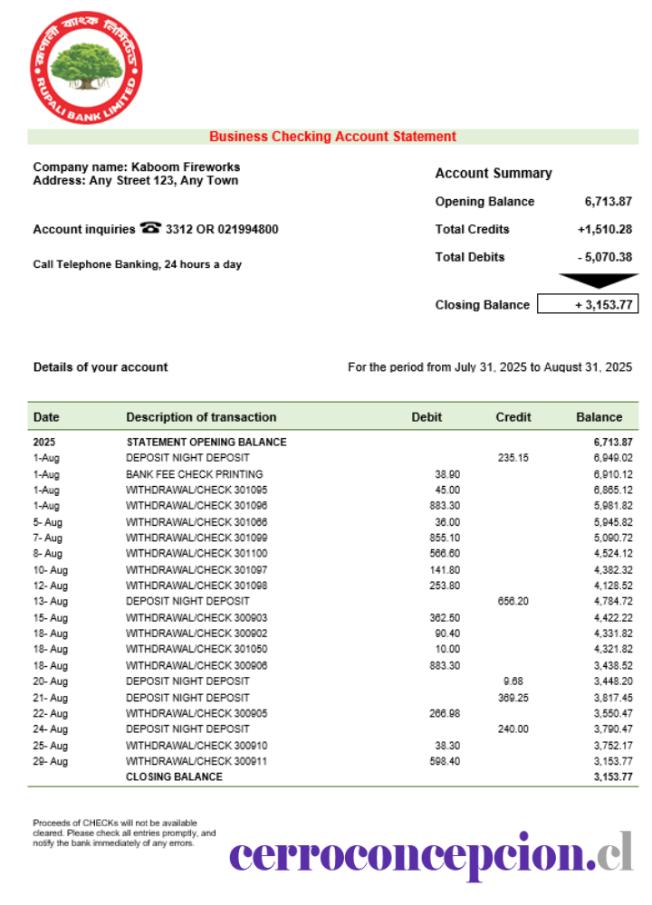Click the telephone icon beside Account inquiries

tap(150, 227)
